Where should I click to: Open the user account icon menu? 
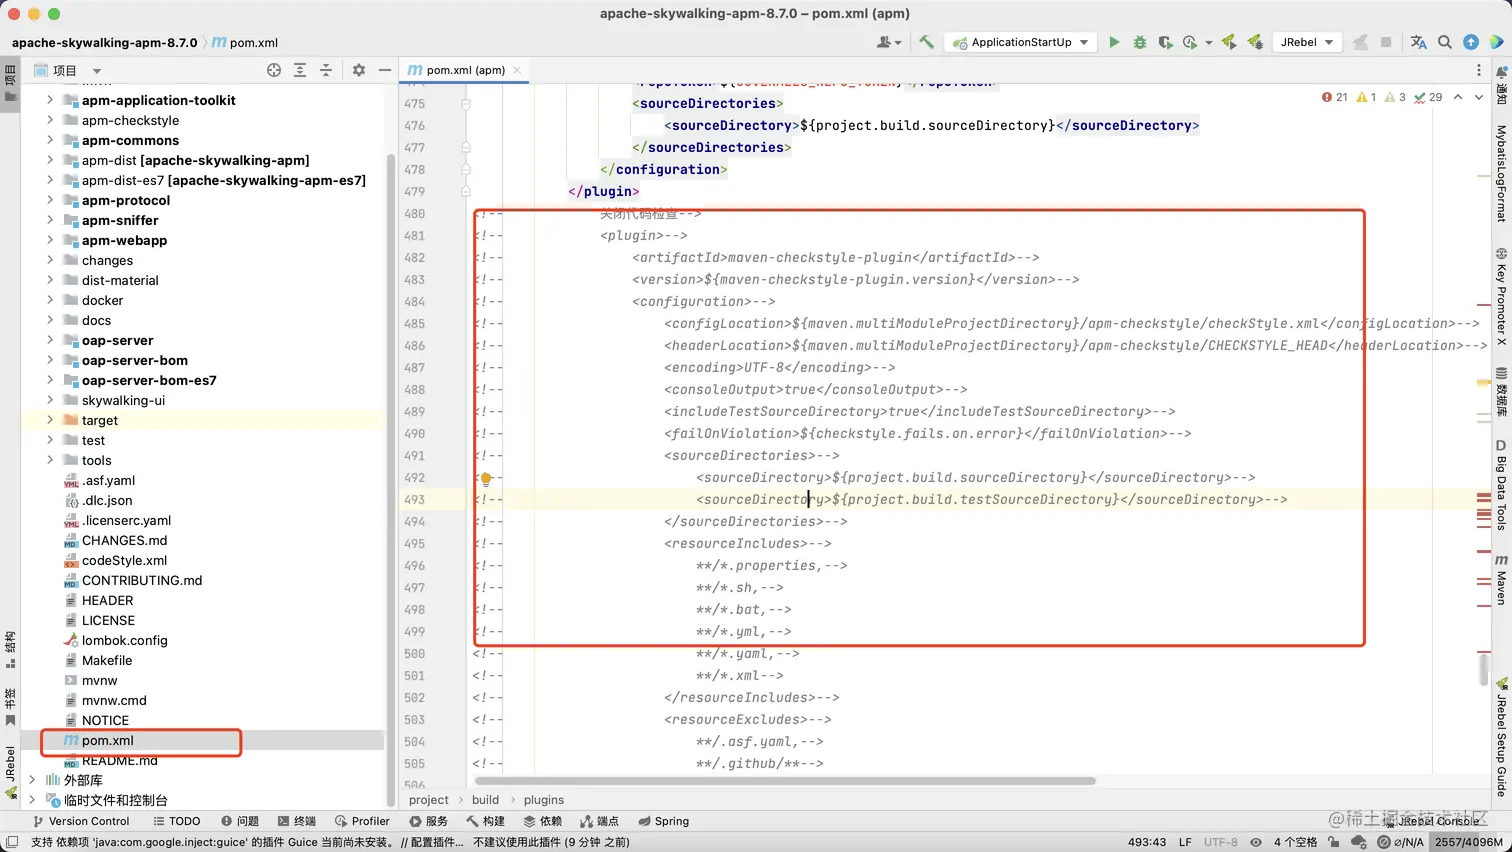point(888,42)
